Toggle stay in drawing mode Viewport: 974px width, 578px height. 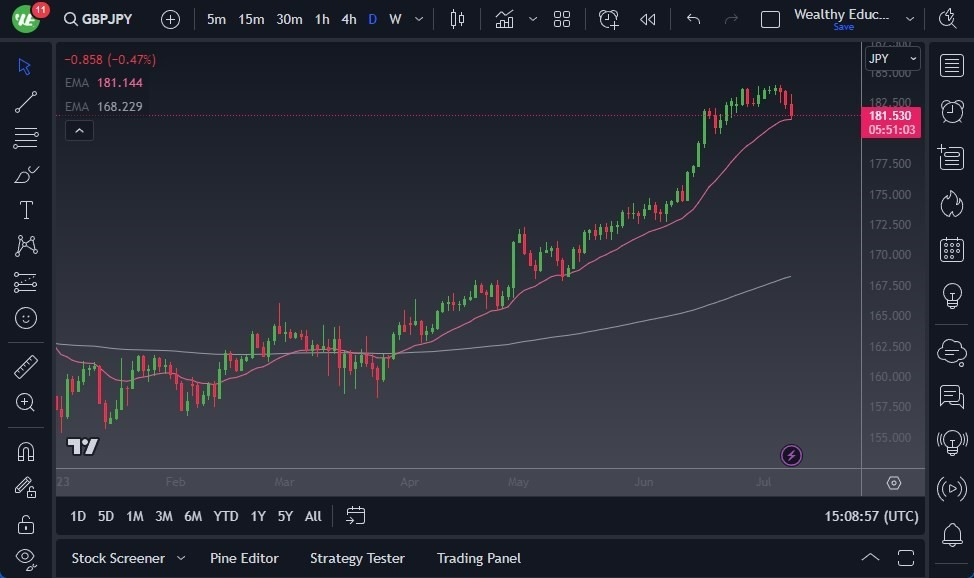(25, 488)
